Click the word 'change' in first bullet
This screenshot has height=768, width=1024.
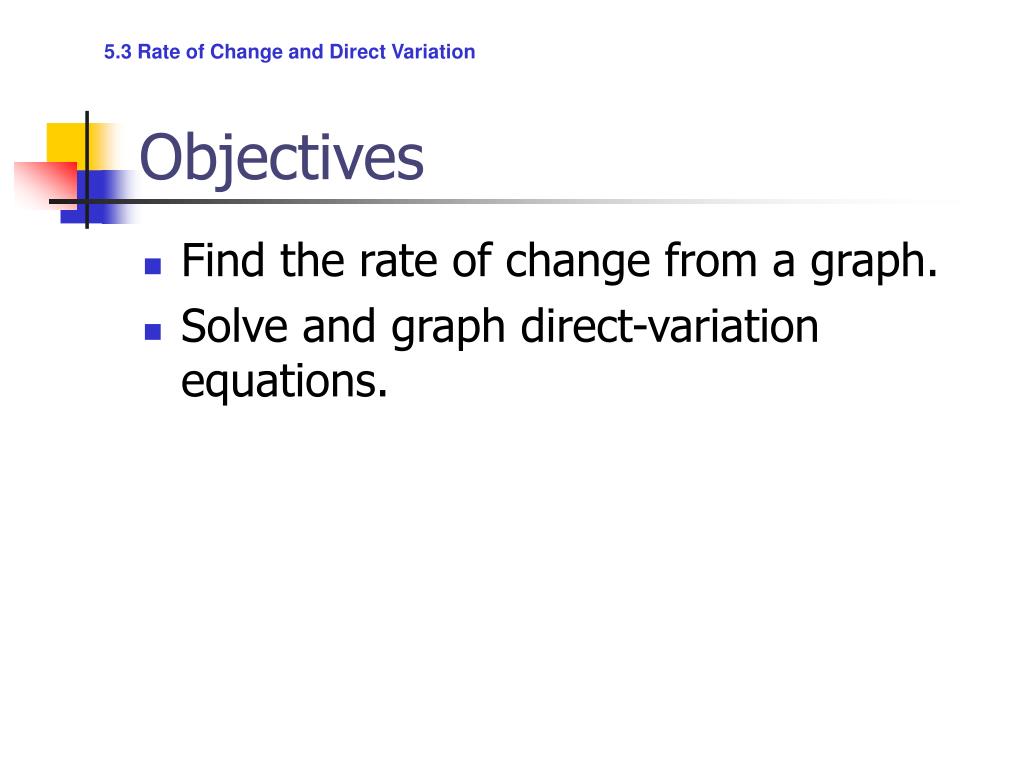click(x=577, y=263)
